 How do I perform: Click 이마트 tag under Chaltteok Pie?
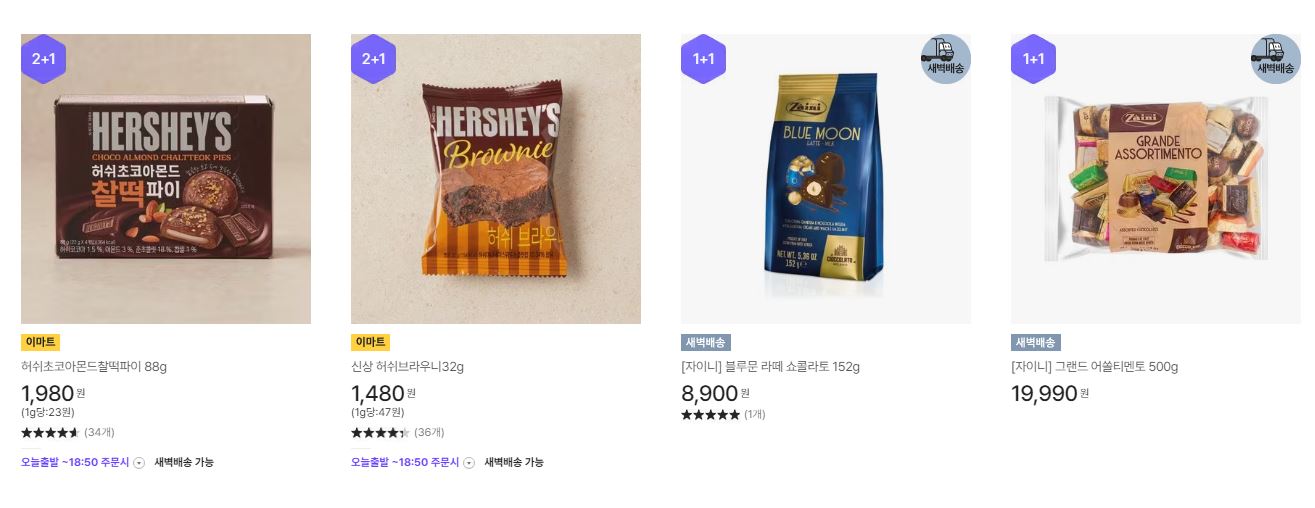pyautogui.click(x=40, y=342)
